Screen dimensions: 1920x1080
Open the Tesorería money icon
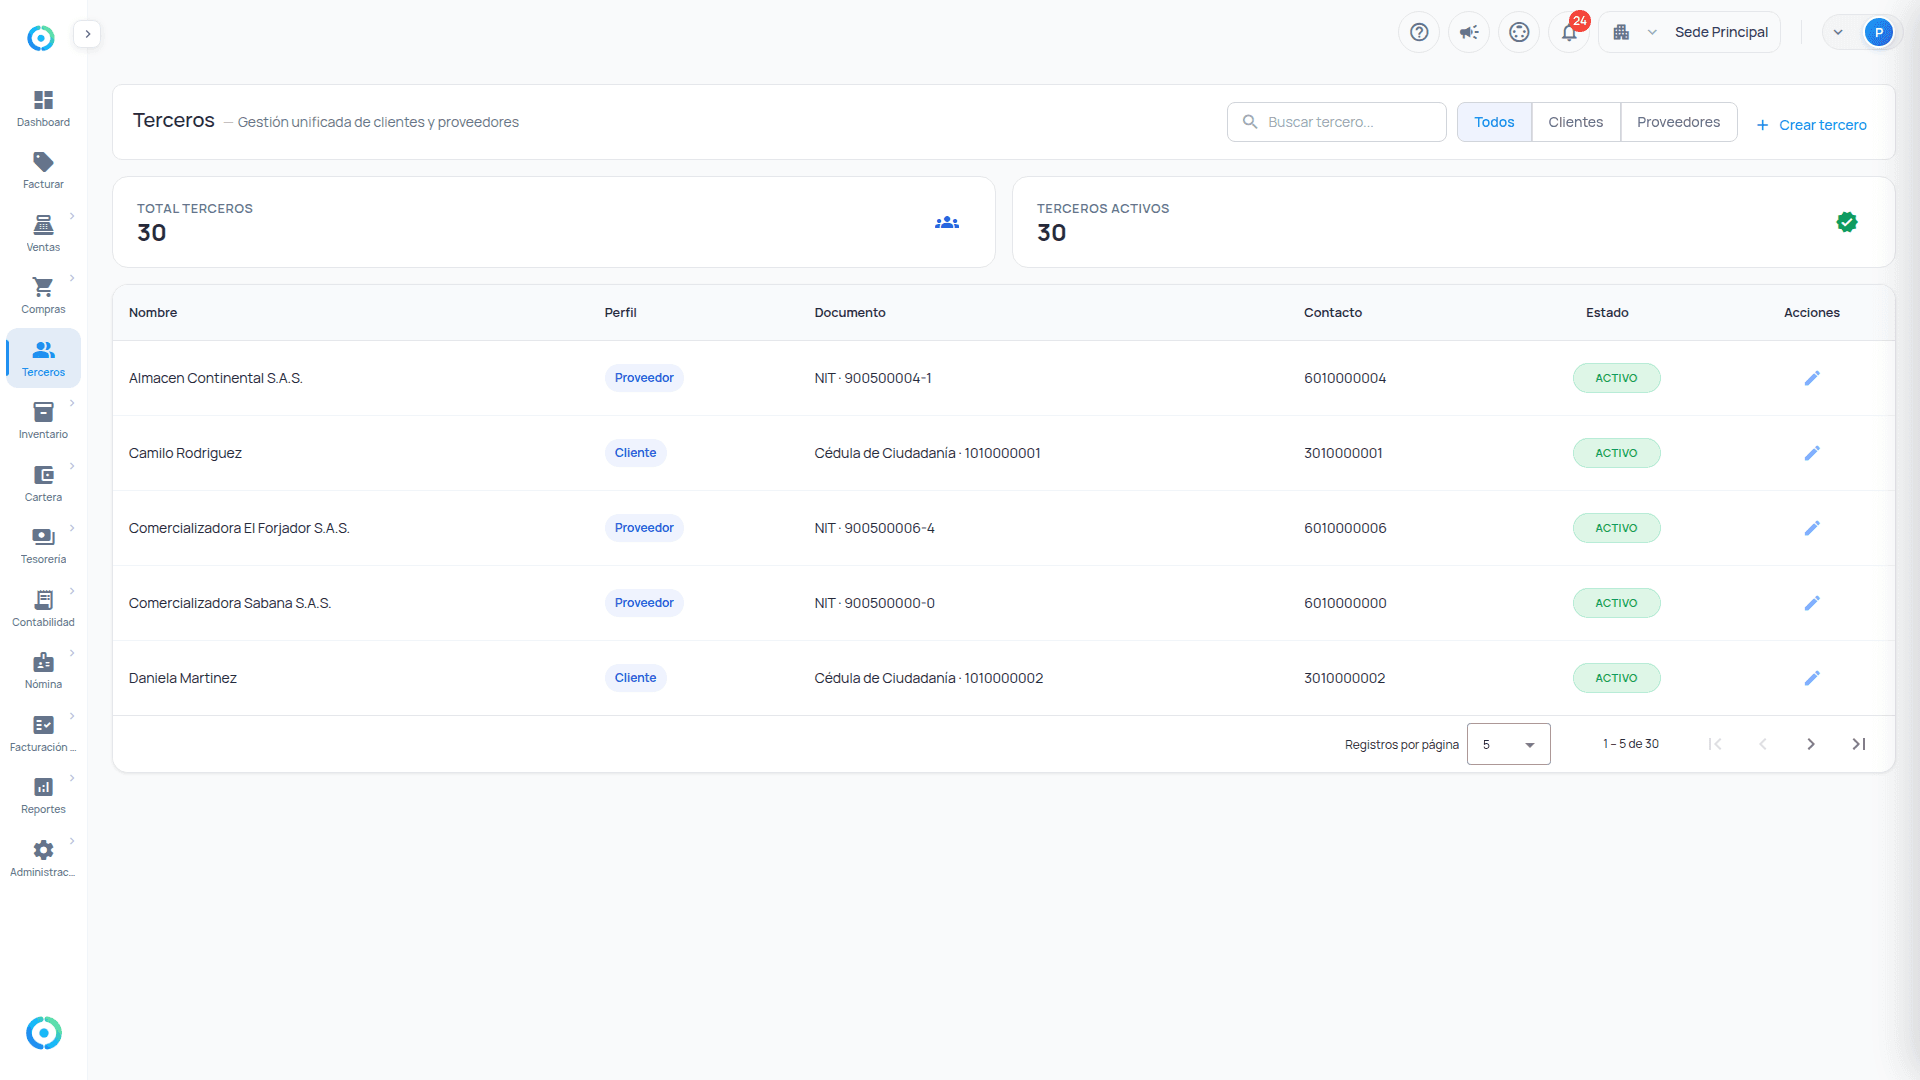point(43,537)
